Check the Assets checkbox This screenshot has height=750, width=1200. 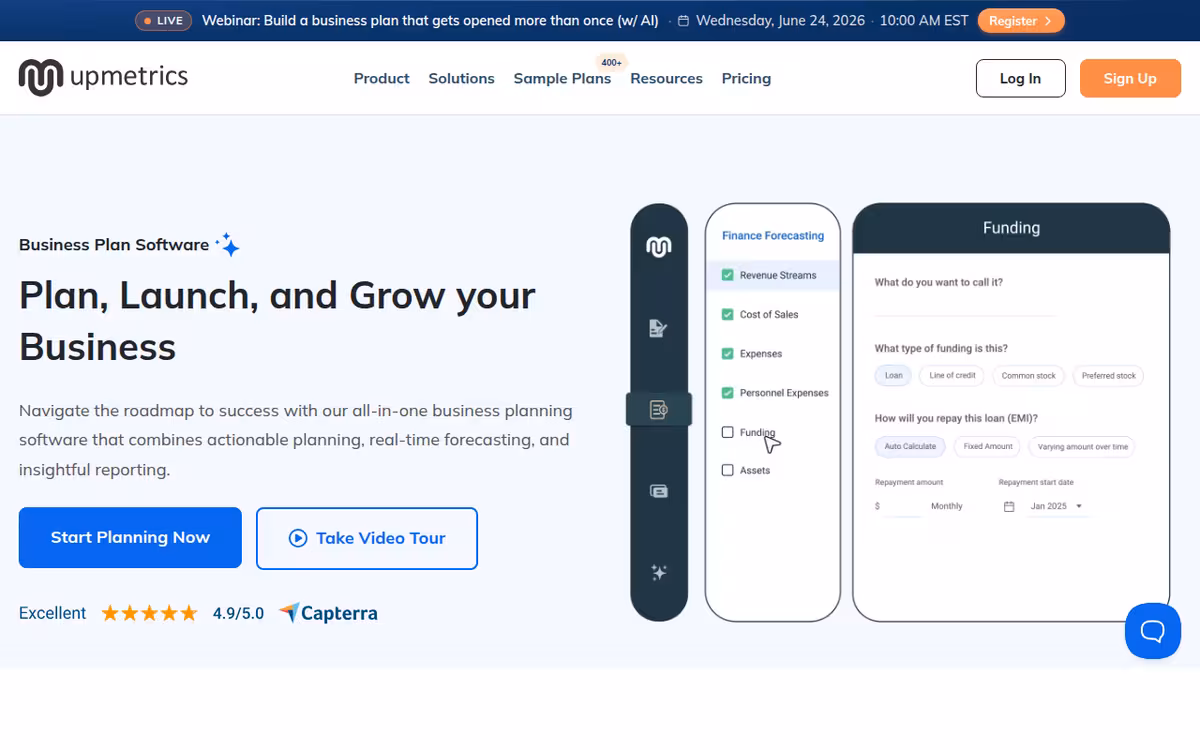click(727, 470)
